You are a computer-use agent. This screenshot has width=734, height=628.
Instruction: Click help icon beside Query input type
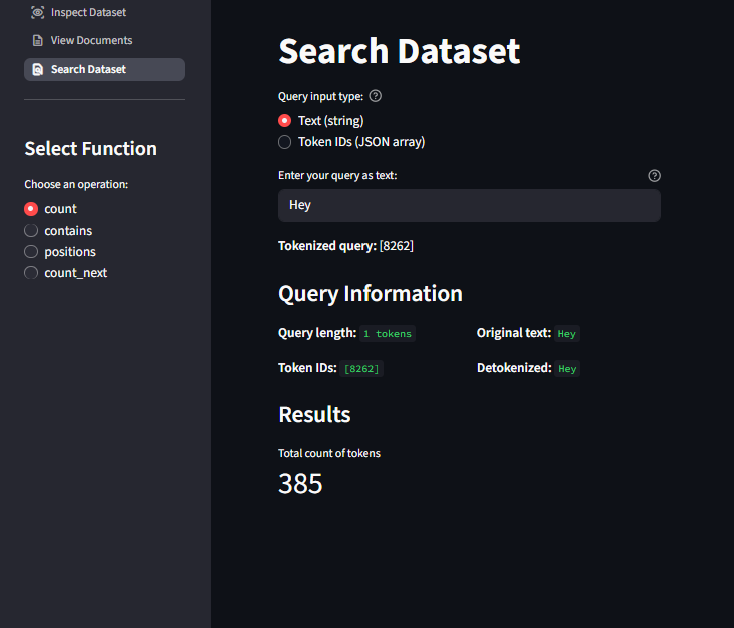pyautogui.click(x=376, y=97)
